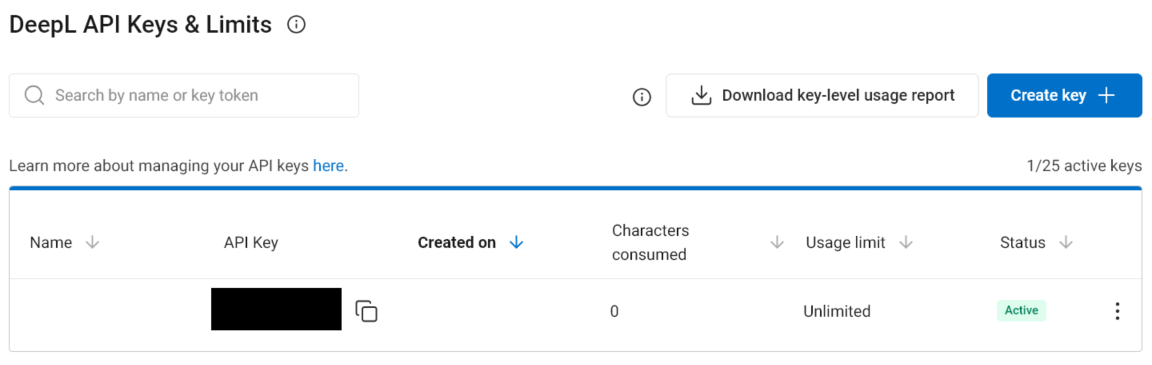Open three-dot actions menu for key

(1117, 311)
